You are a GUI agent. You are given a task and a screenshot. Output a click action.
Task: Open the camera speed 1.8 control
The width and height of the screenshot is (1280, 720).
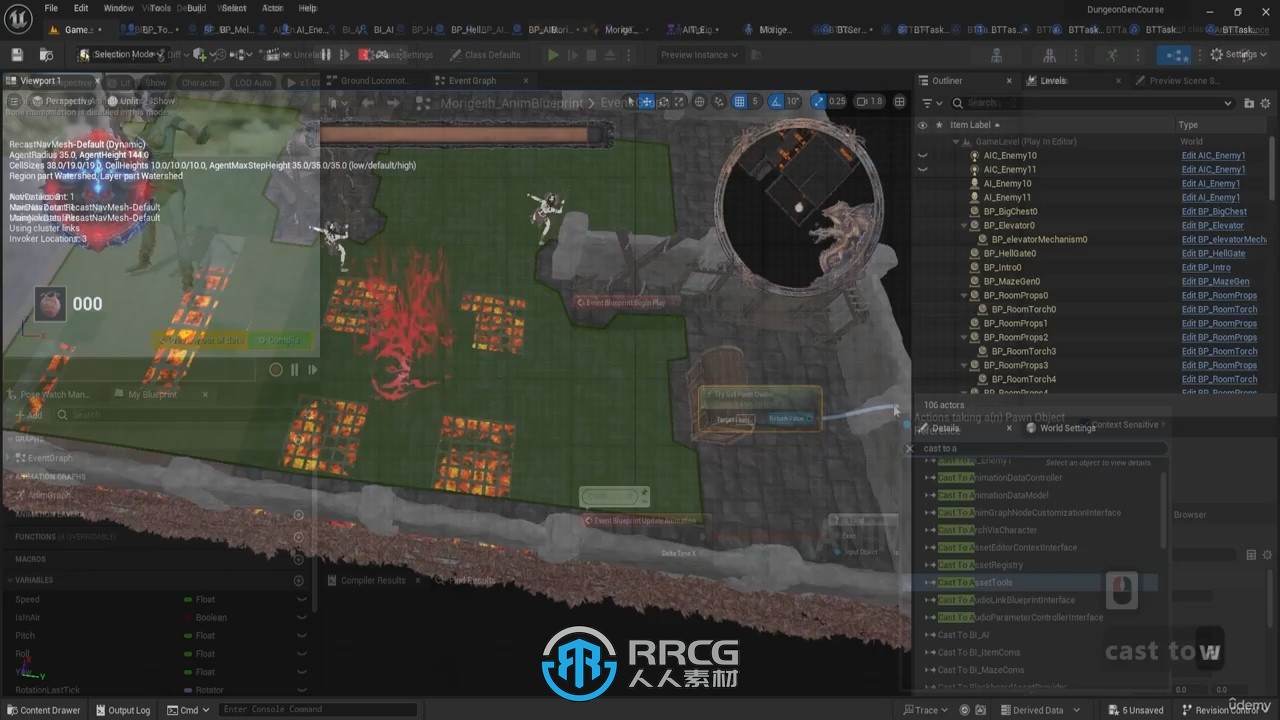click(870, 101)
